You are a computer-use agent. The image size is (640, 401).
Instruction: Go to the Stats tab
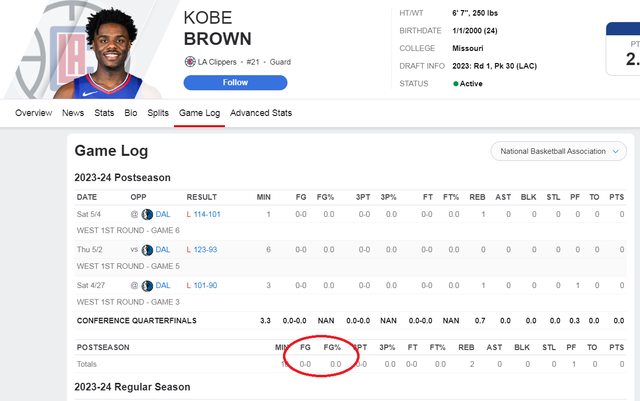[104, 113]
